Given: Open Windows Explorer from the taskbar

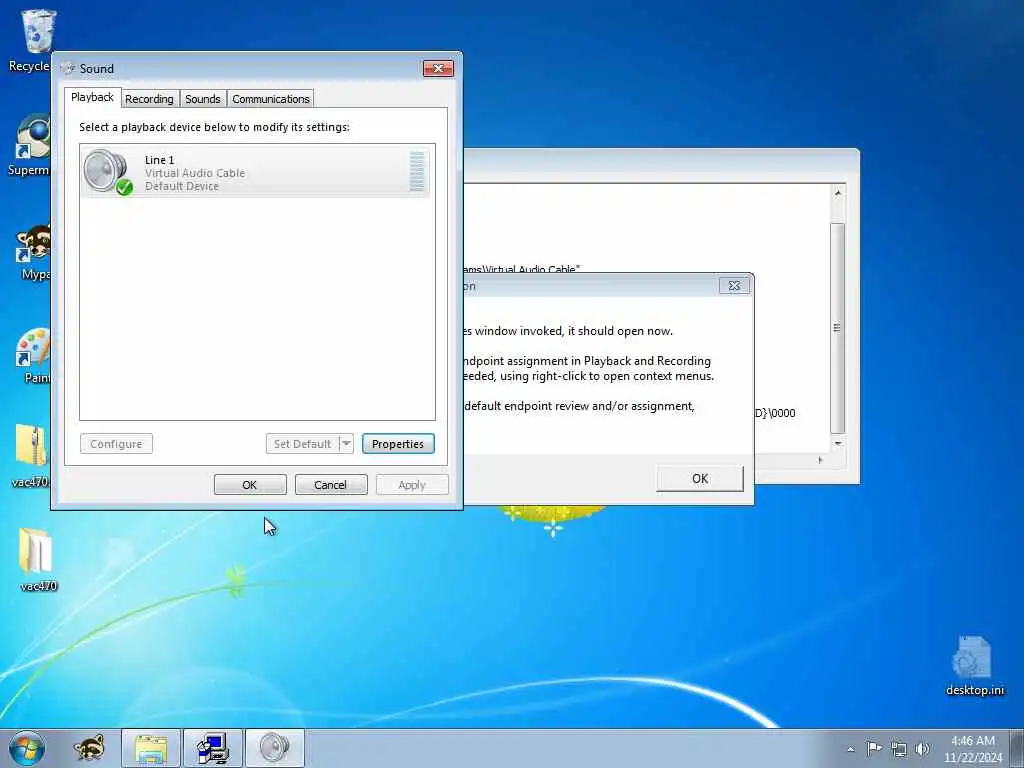Looking at the screenshot, I should point(151,748).
